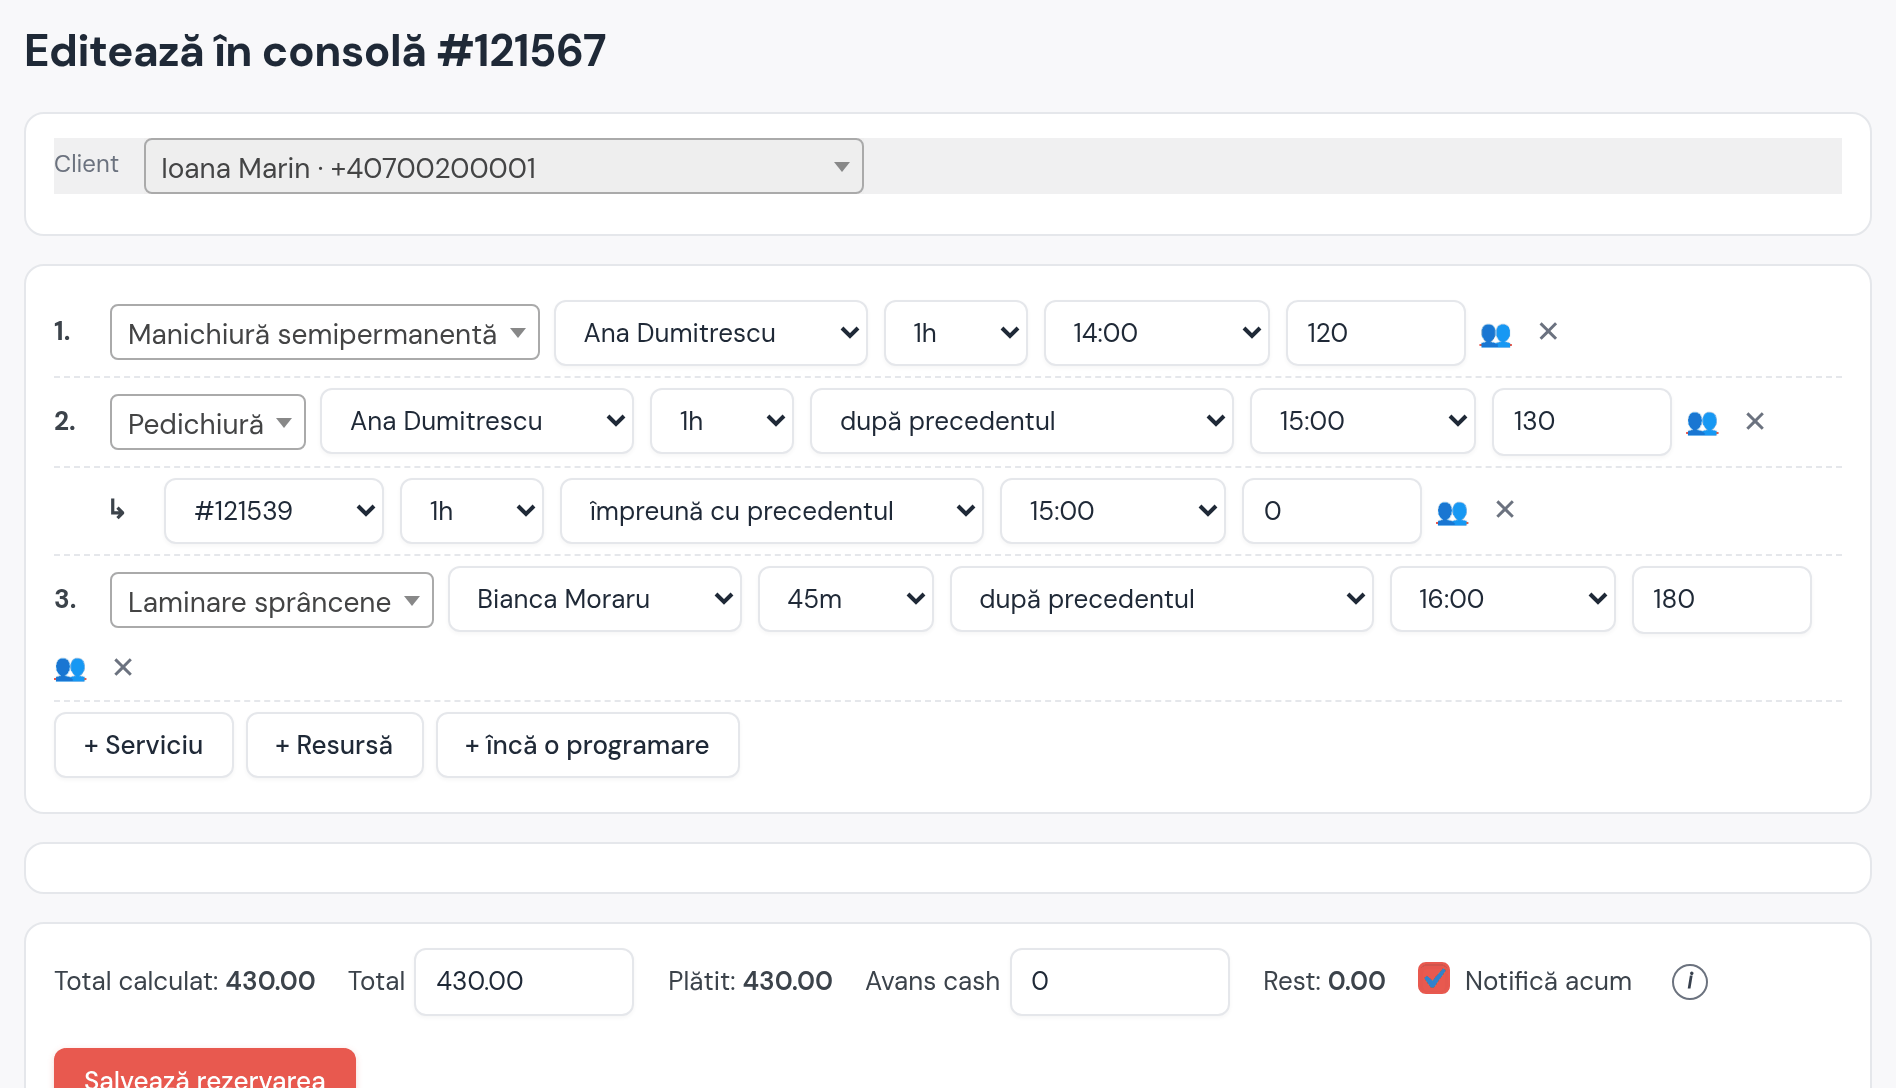
Task: Open the 1h duration dropdown on Pedichiură row
Action: tap(722, 421)
